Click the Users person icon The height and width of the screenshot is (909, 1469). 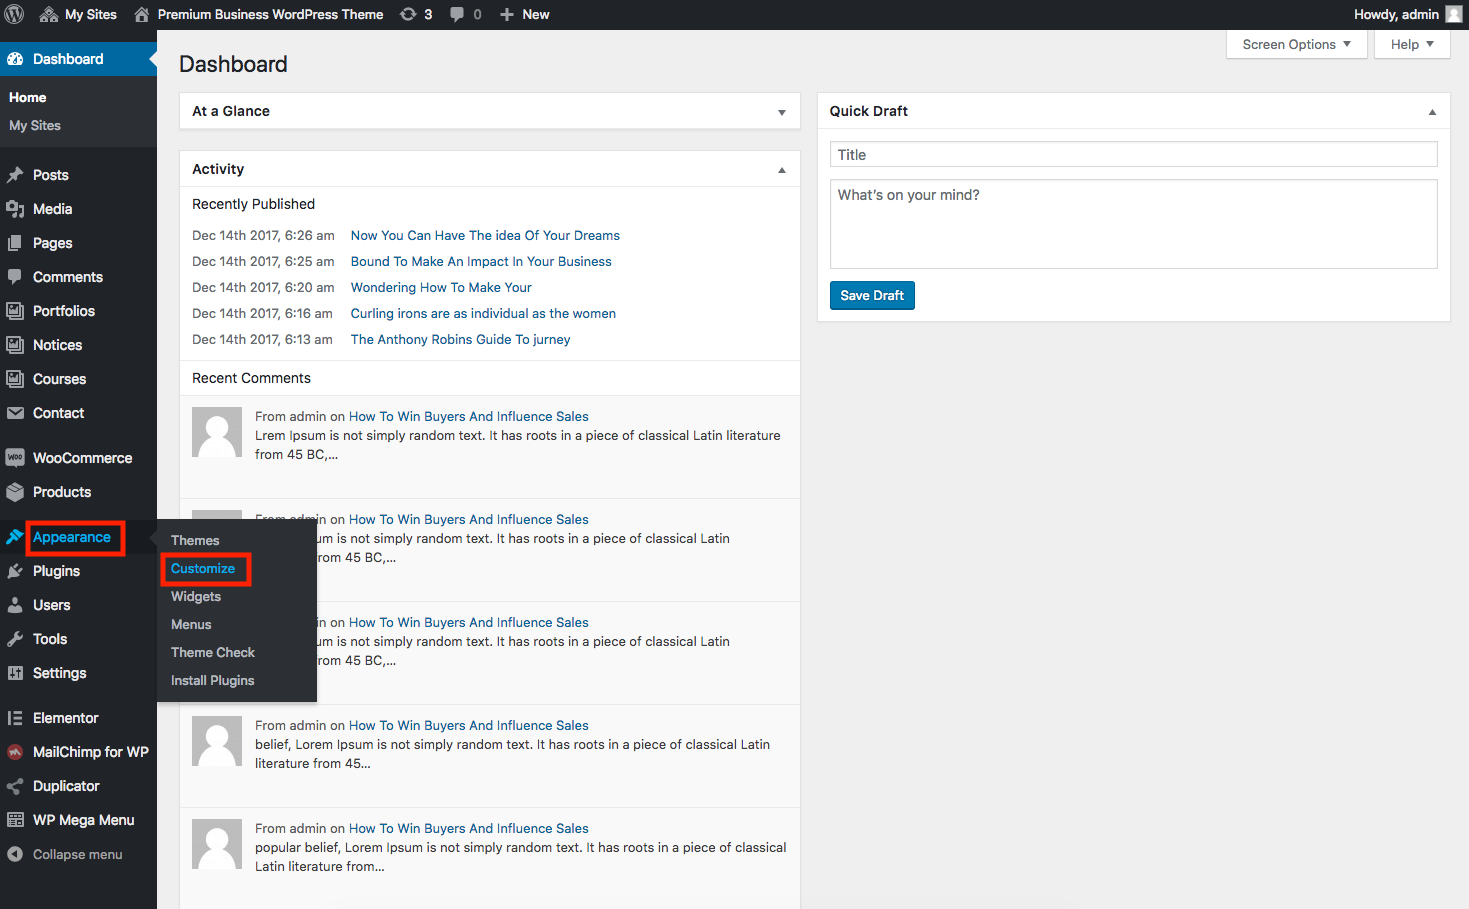click(x=15, y=605)
